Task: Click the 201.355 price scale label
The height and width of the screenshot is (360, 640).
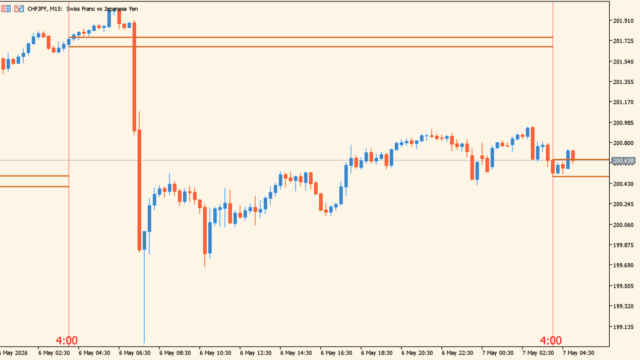Action: point(623,82)
